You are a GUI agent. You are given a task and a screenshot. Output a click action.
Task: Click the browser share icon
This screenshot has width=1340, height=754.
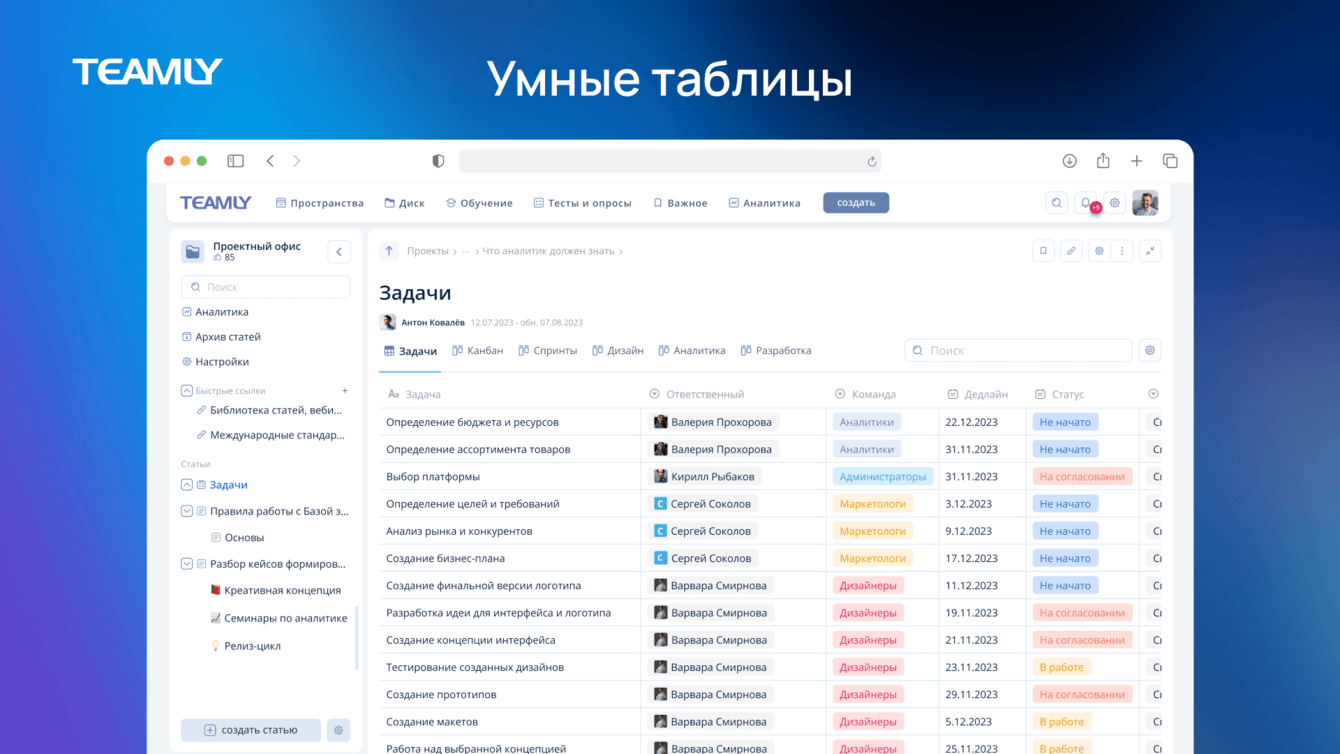(x=1103, y=160)
